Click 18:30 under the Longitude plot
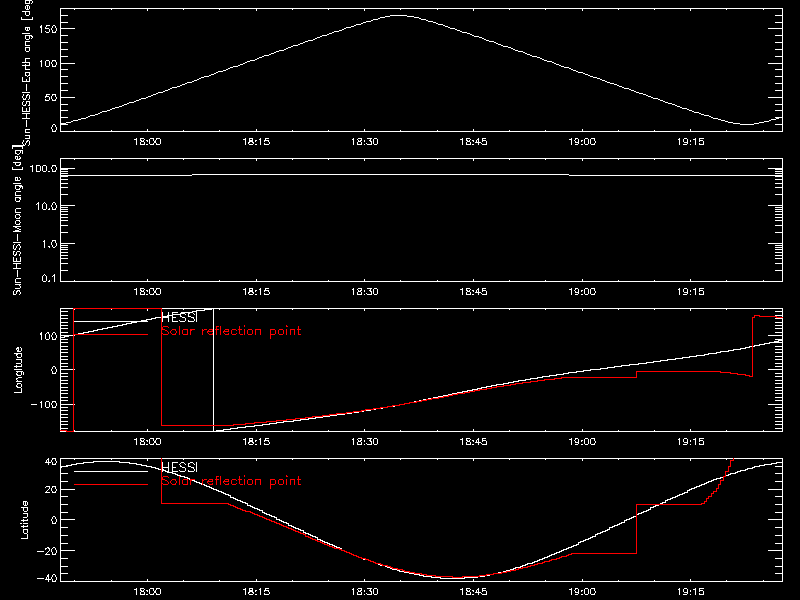800x600 pixels. 365,442
